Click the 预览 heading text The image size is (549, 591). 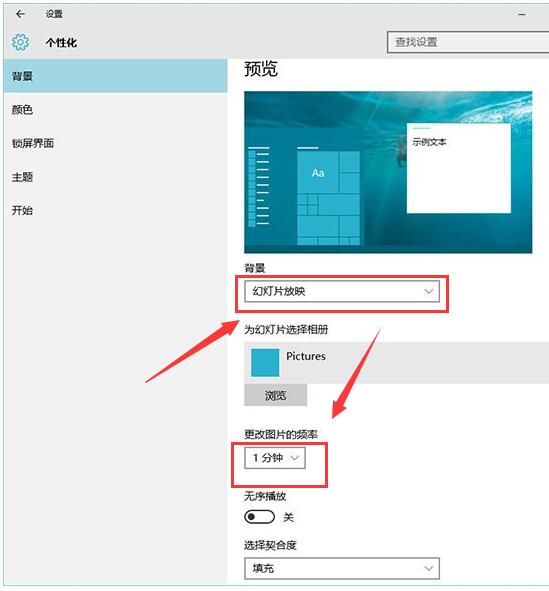[x=261, y=69]
